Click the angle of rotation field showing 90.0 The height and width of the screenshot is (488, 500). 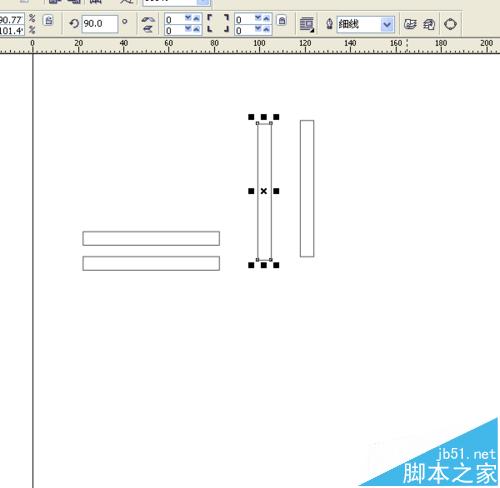tap(99, 24)
